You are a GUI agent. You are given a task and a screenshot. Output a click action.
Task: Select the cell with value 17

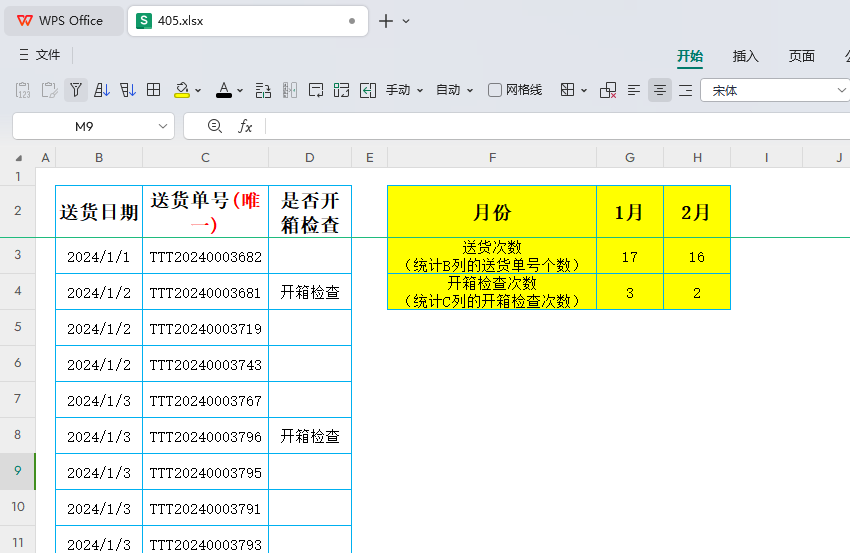[x=630, y=256]
